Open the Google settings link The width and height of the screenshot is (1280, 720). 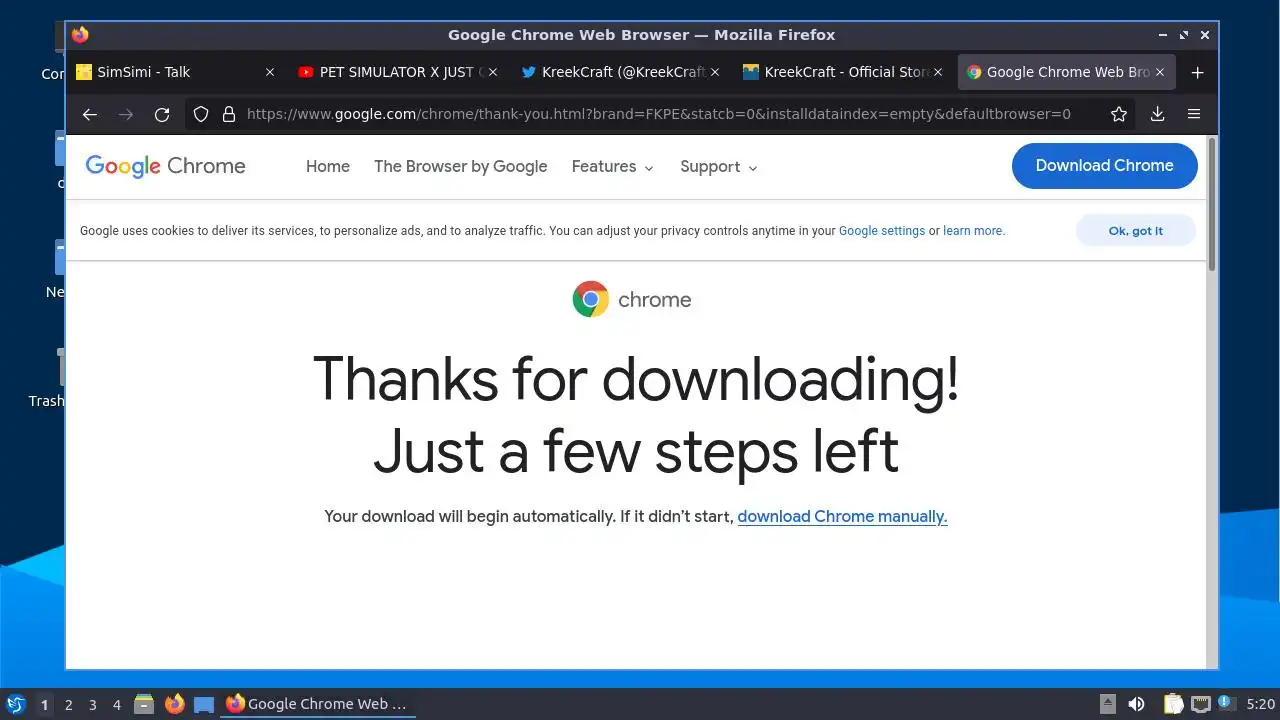[x=882, y=231]
